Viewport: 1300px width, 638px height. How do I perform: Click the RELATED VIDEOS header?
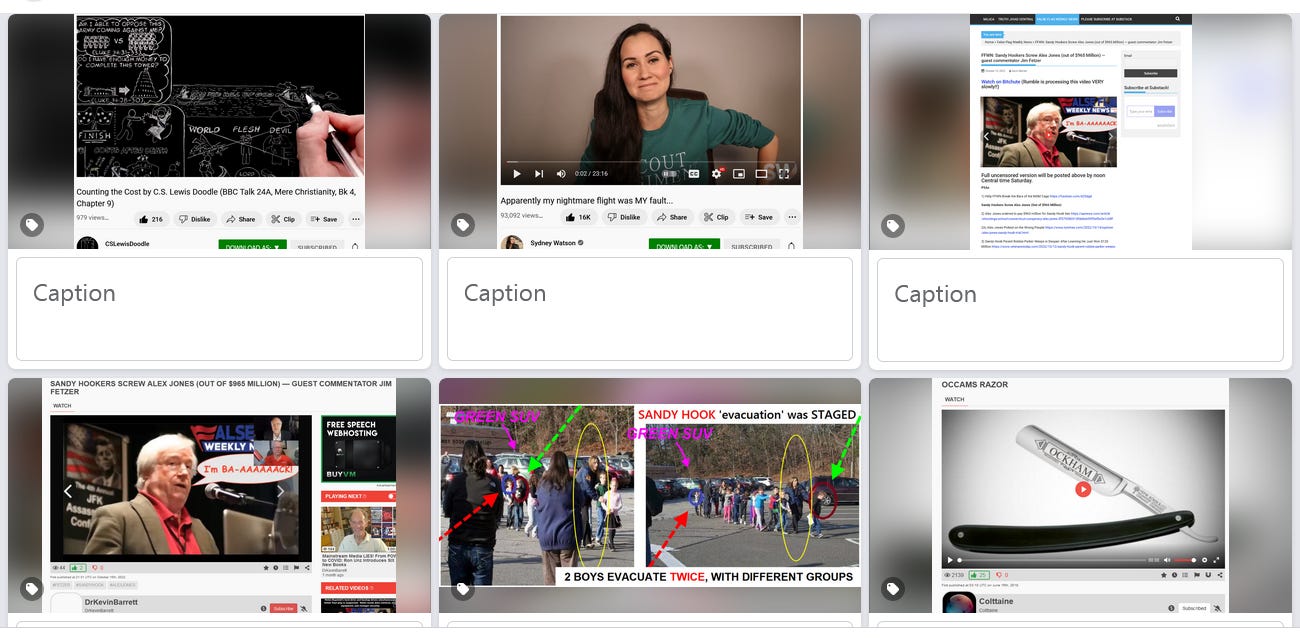pyautogui.click(x=358, y=588)
